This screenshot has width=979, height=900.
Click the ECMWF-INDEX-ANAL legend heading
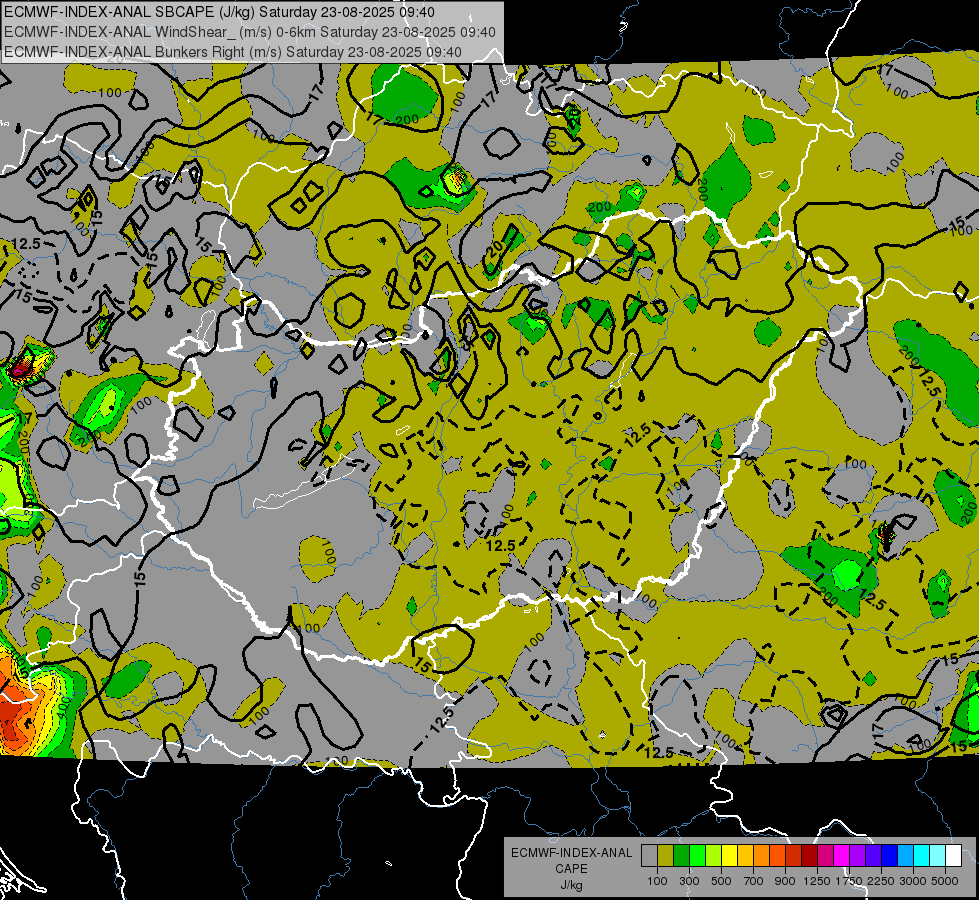[x=571, y=853]
